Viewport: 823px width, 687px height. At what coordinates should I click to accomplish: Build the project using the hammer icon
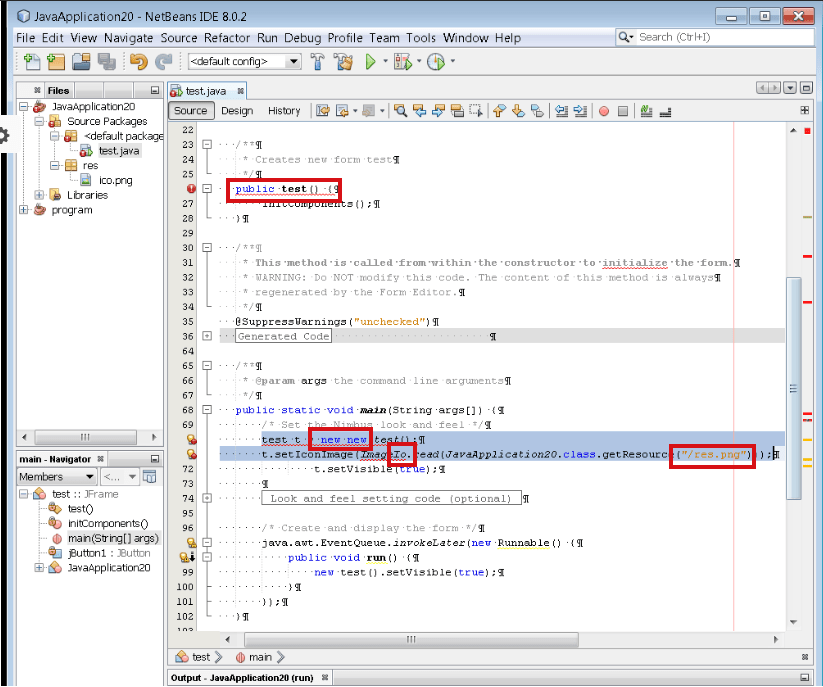tap(318, 61)
